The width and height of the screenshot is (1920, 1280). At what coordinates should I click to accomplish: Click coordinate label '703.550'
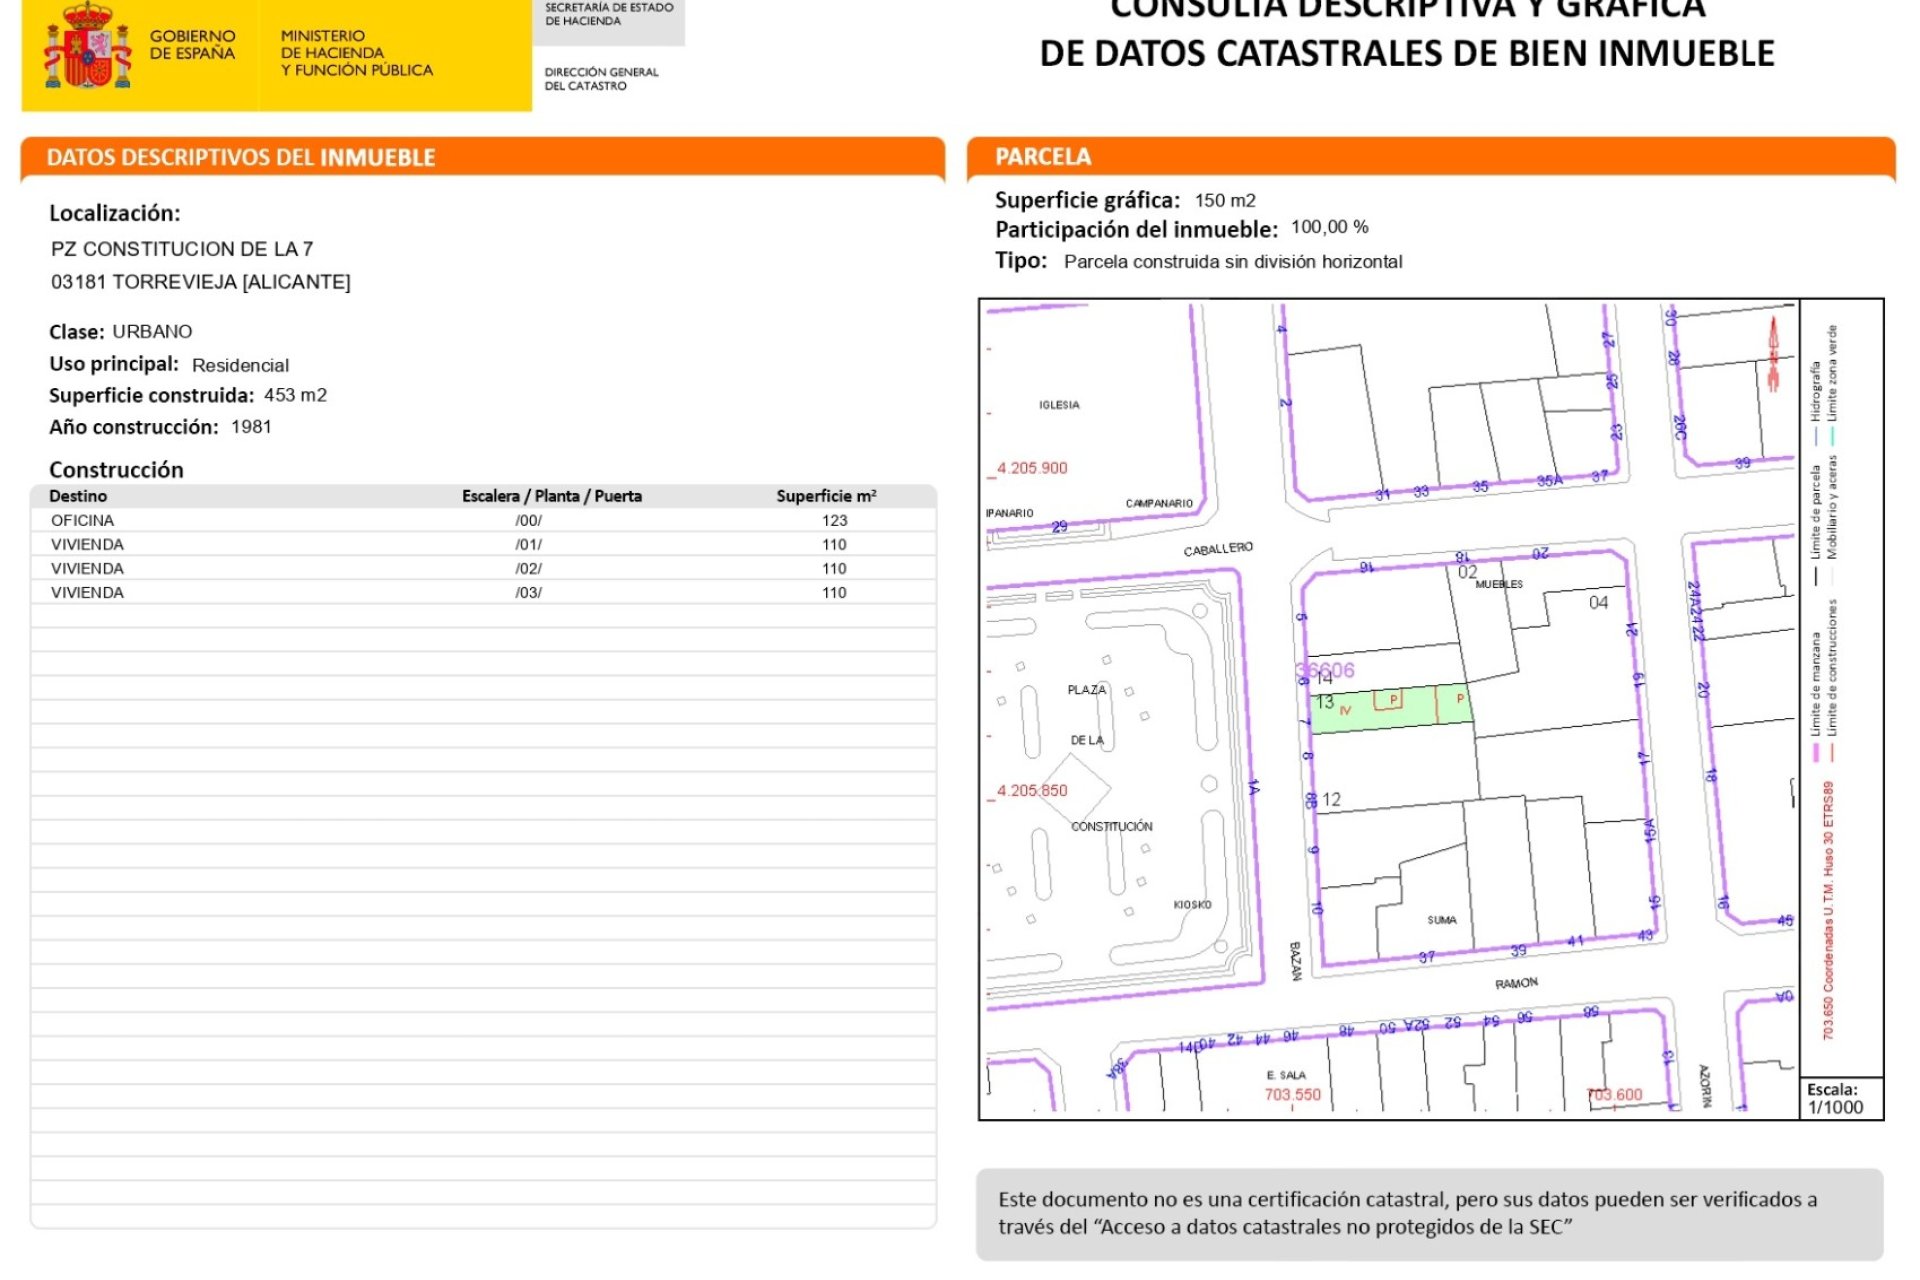click(x=1292, y=1095)
